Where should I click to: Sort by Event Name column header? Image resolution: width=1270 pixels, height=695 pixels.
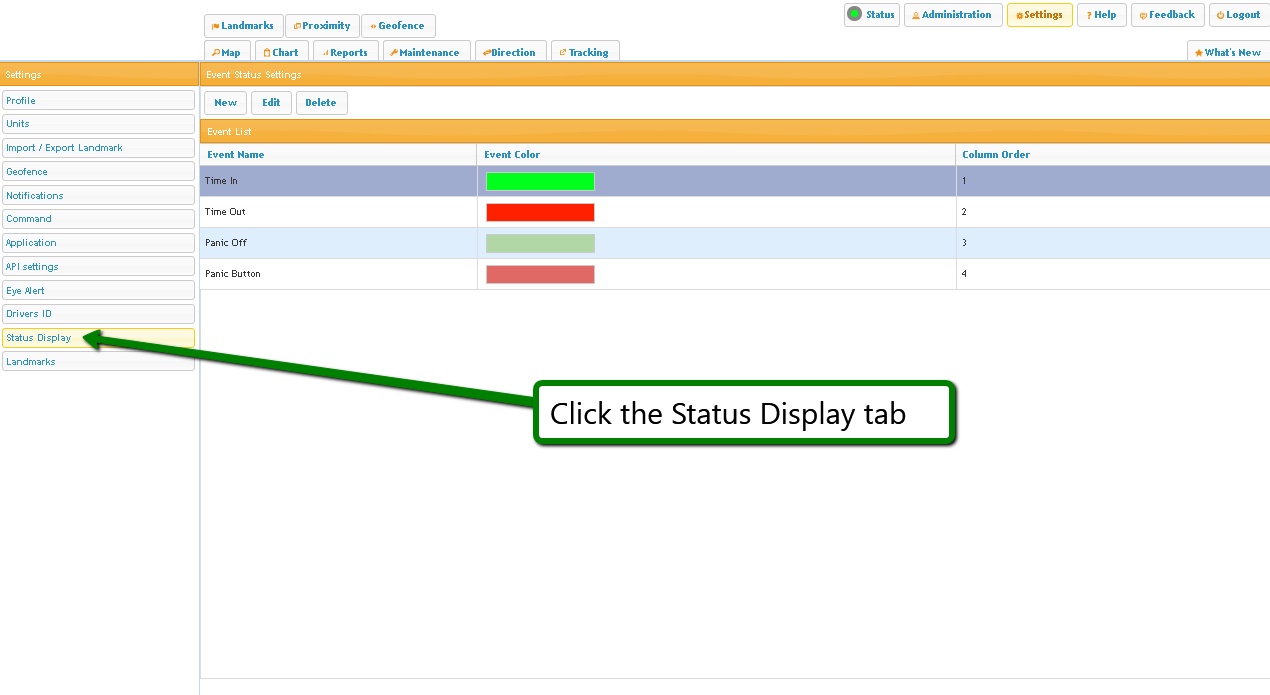pos(236,155)
